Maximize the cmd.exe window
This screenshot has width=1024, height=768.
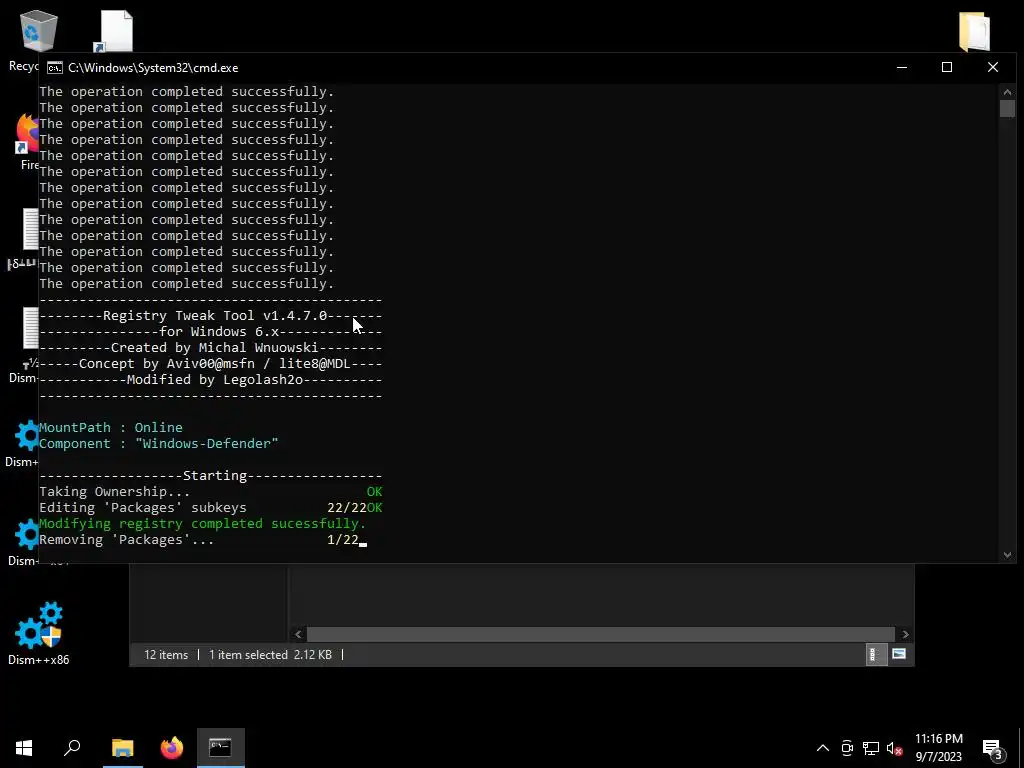pyautogui.click(x=947, y=67)
